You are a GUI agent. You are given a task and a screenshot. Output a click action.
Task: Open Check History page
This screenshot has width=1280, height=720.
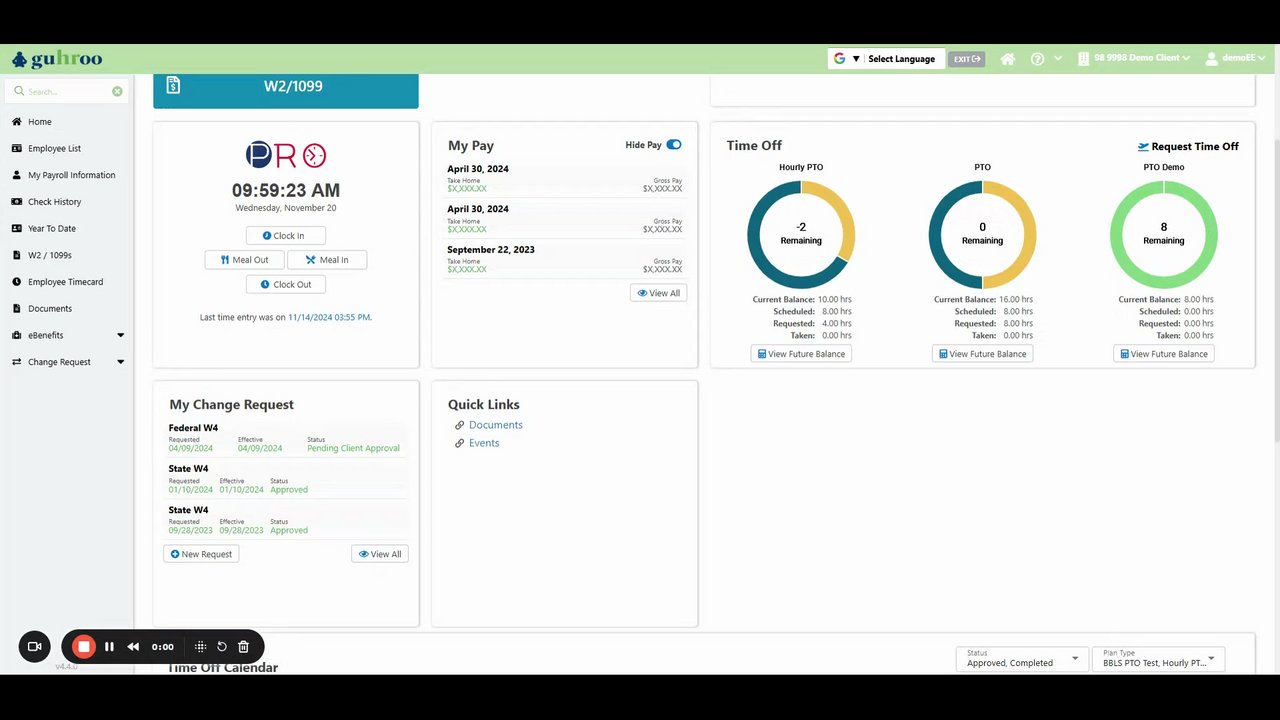54,202
